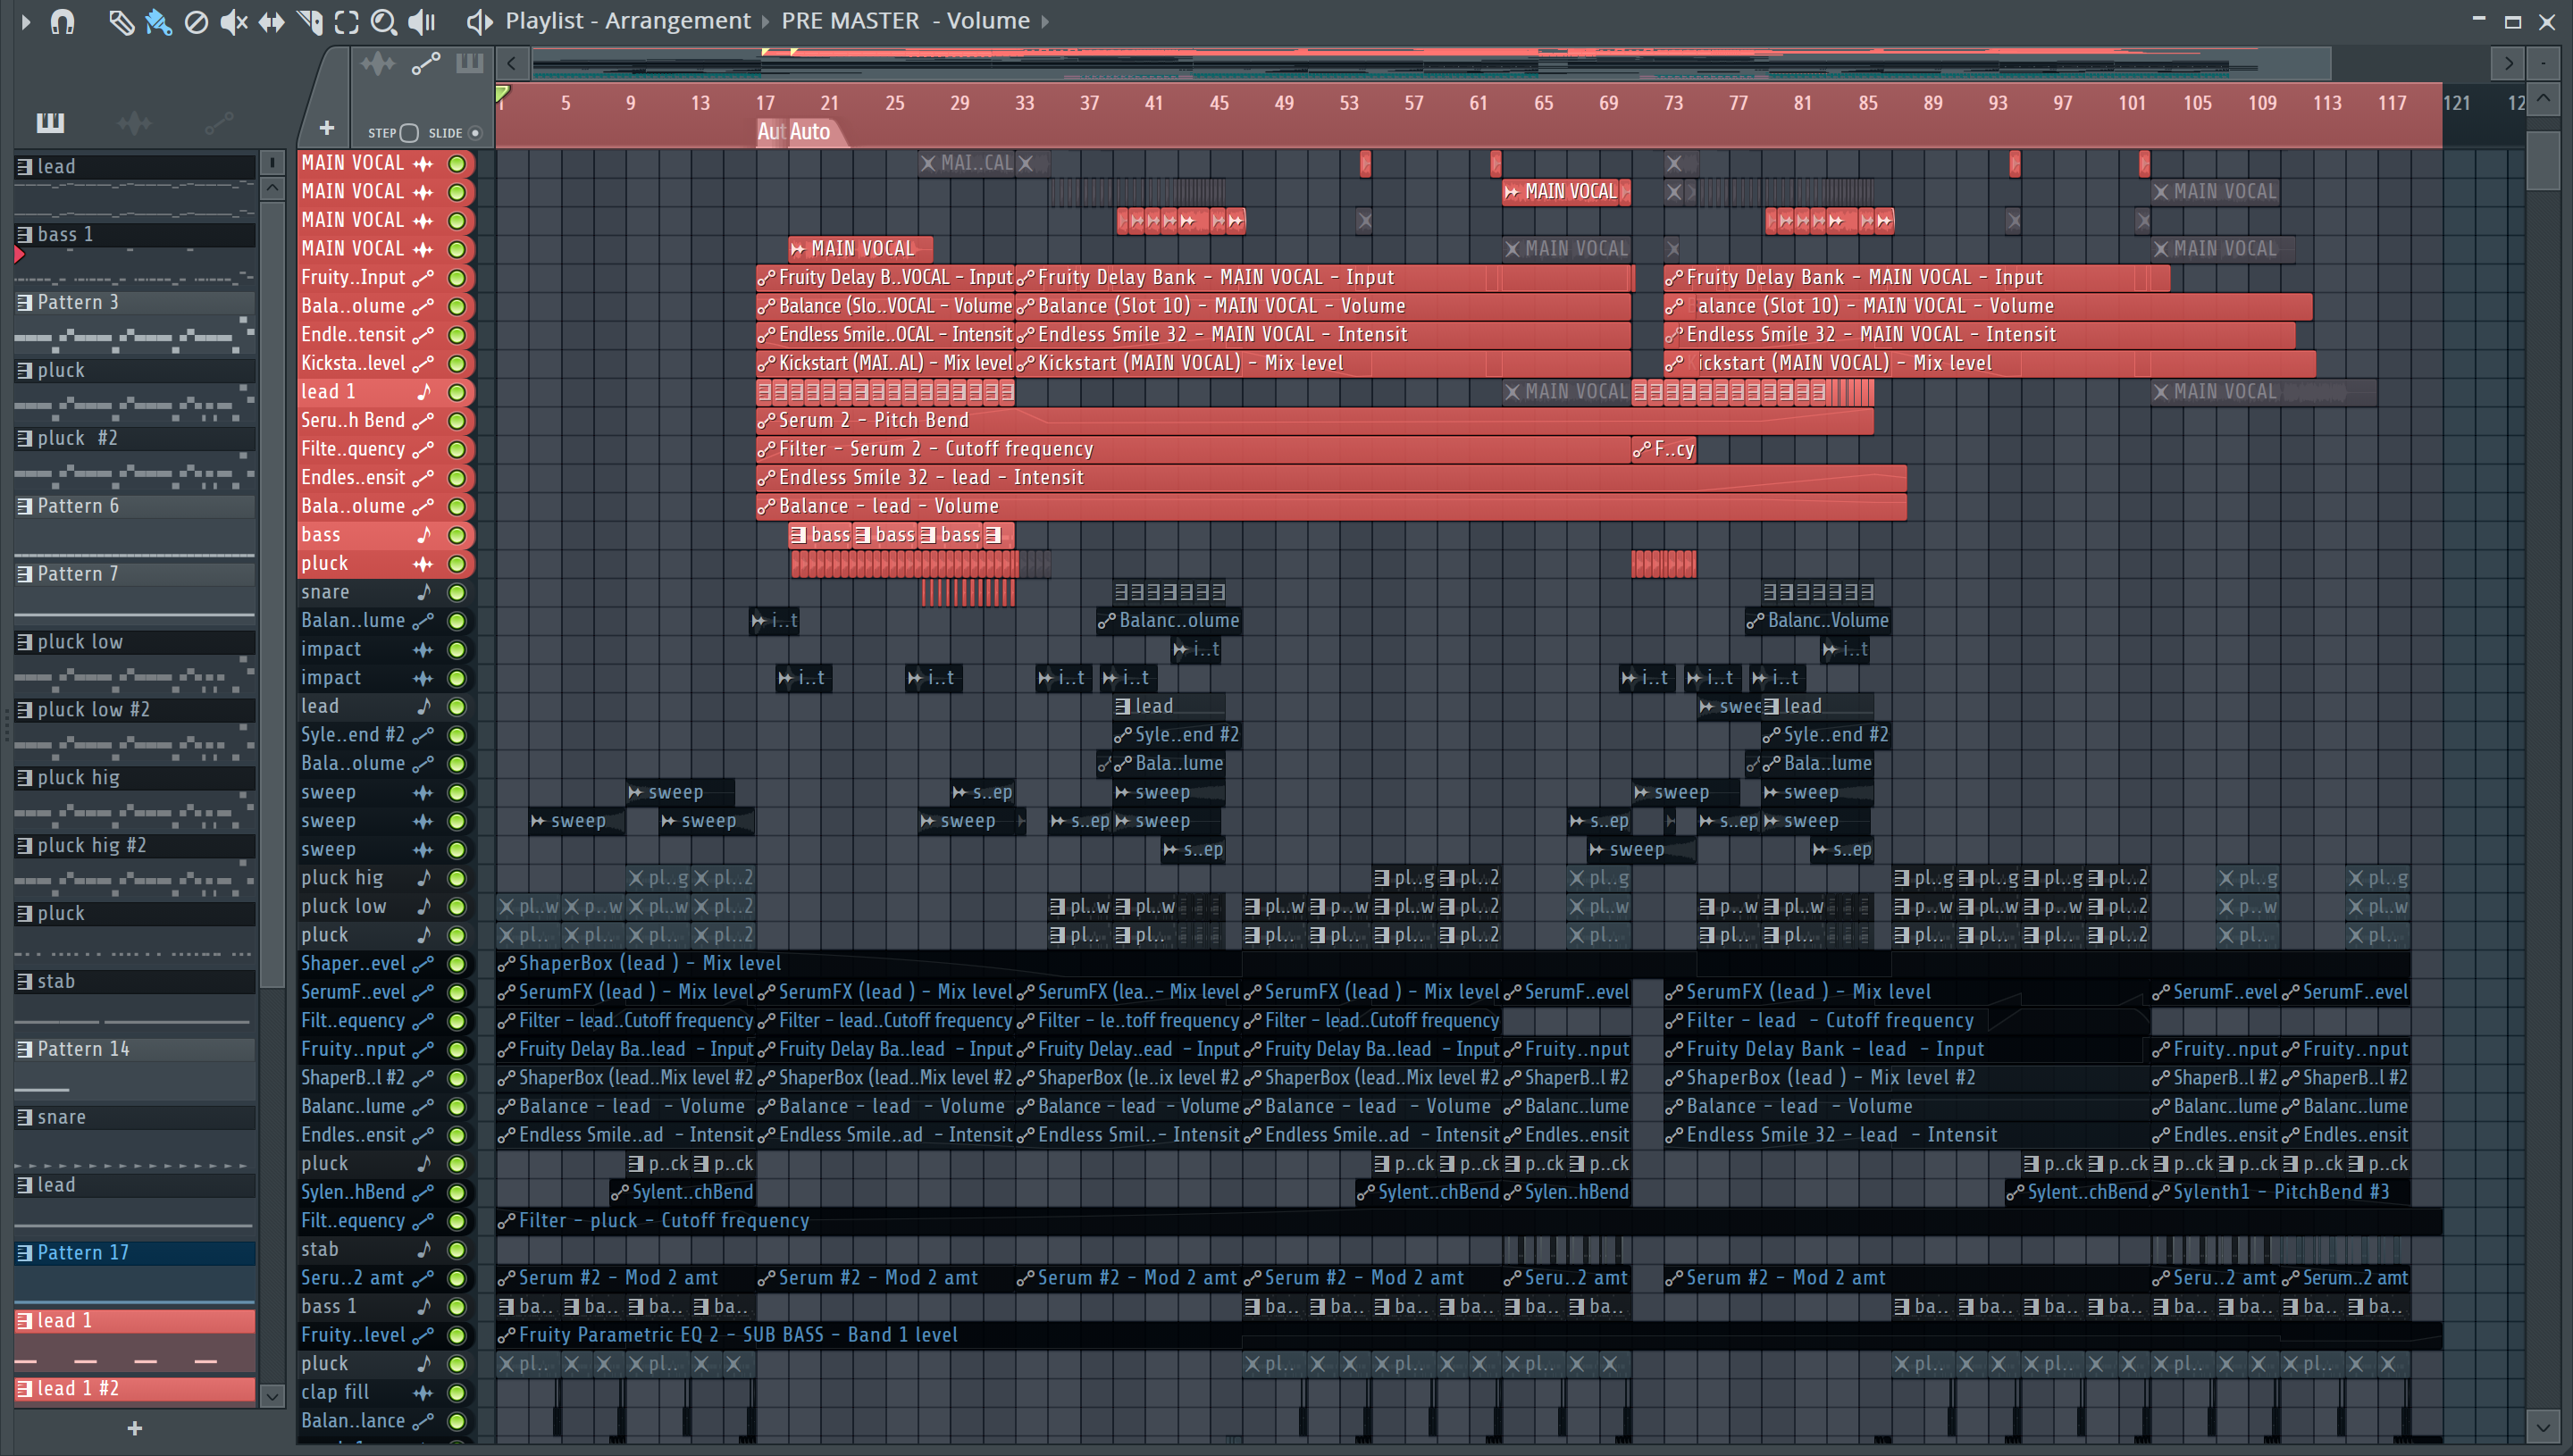Show automation clips tab in picker panel
Image resolution: width=2573 pixels, height=1456 pixels.
tap(219, 122)
